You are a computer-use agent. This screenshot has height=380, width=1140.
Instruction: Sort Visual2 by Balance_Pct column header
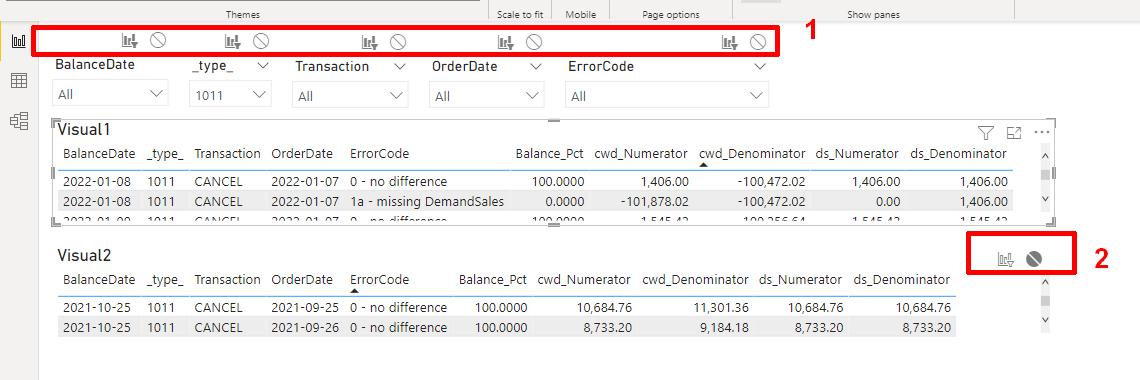coord(493,279)
